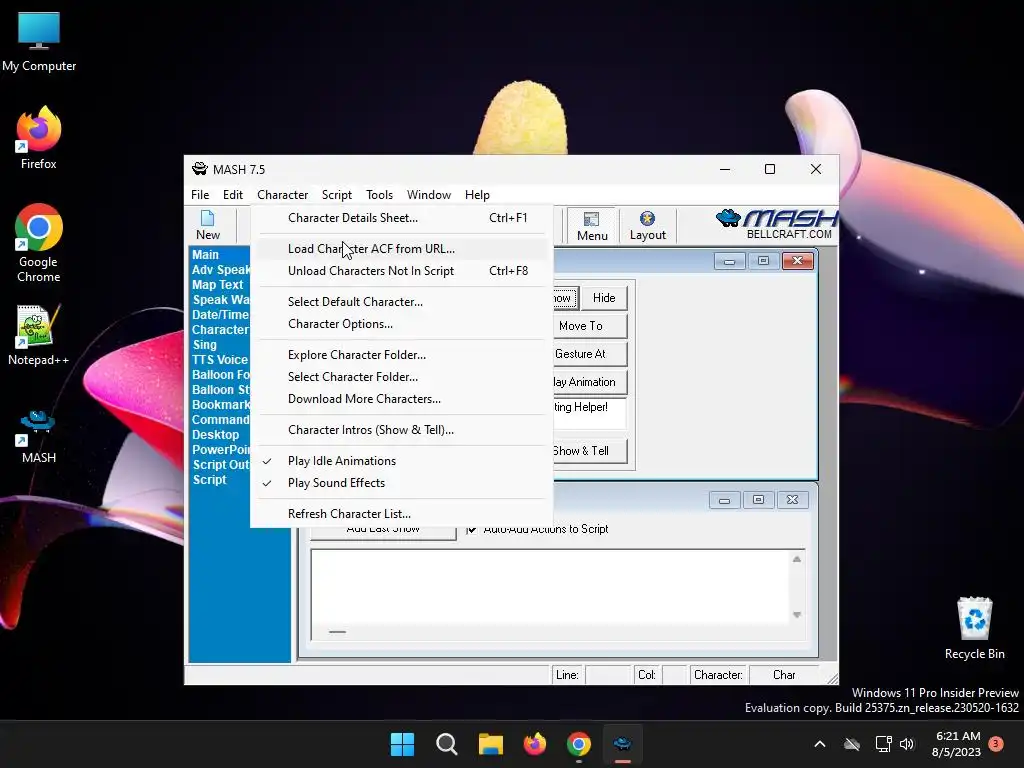Screen dimensions: 1024x768
Task: Select TTS Voice in the sidebar
Action: (x=220, y=360)
